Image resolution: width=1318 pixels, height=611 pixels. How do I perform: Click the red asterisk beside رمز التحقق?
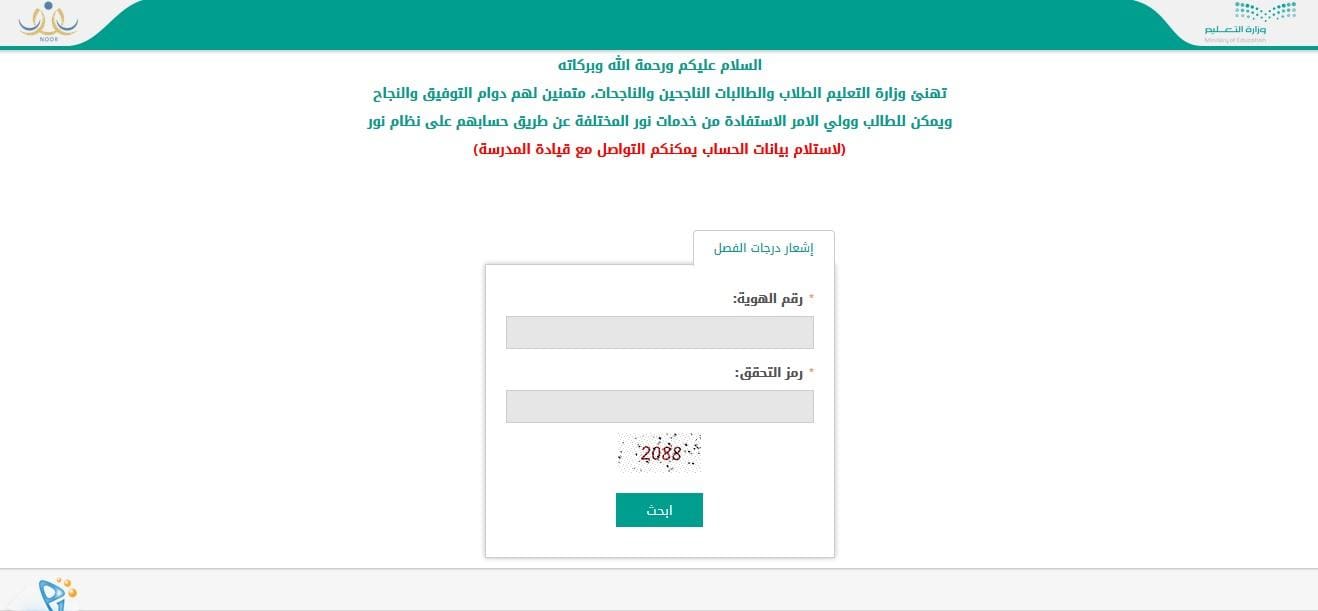coord(811,373)
